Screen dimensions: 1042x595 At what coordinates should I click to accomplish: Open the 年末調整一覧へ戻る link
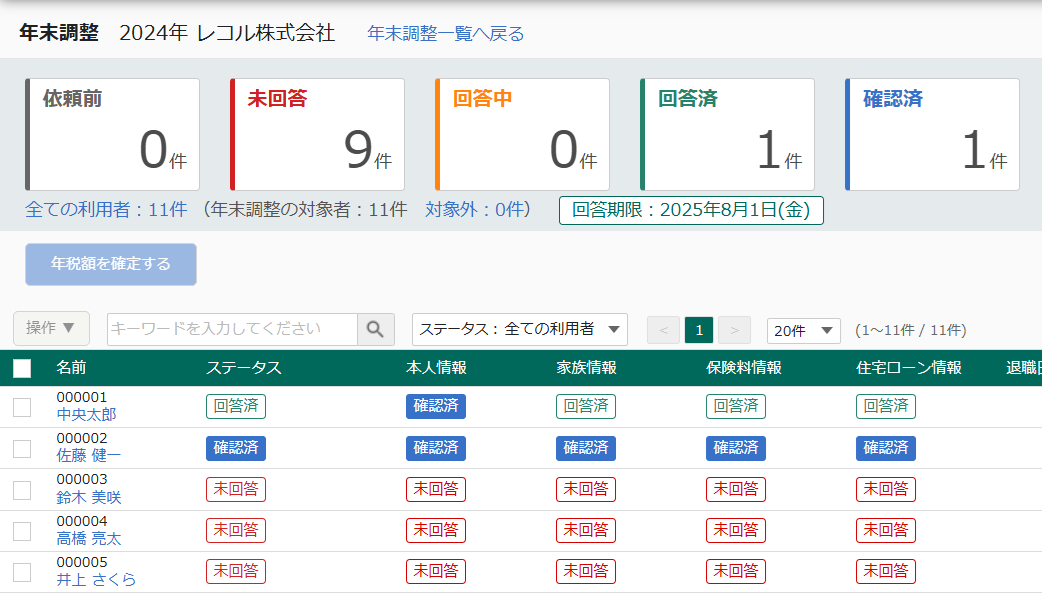click(444, 32)
